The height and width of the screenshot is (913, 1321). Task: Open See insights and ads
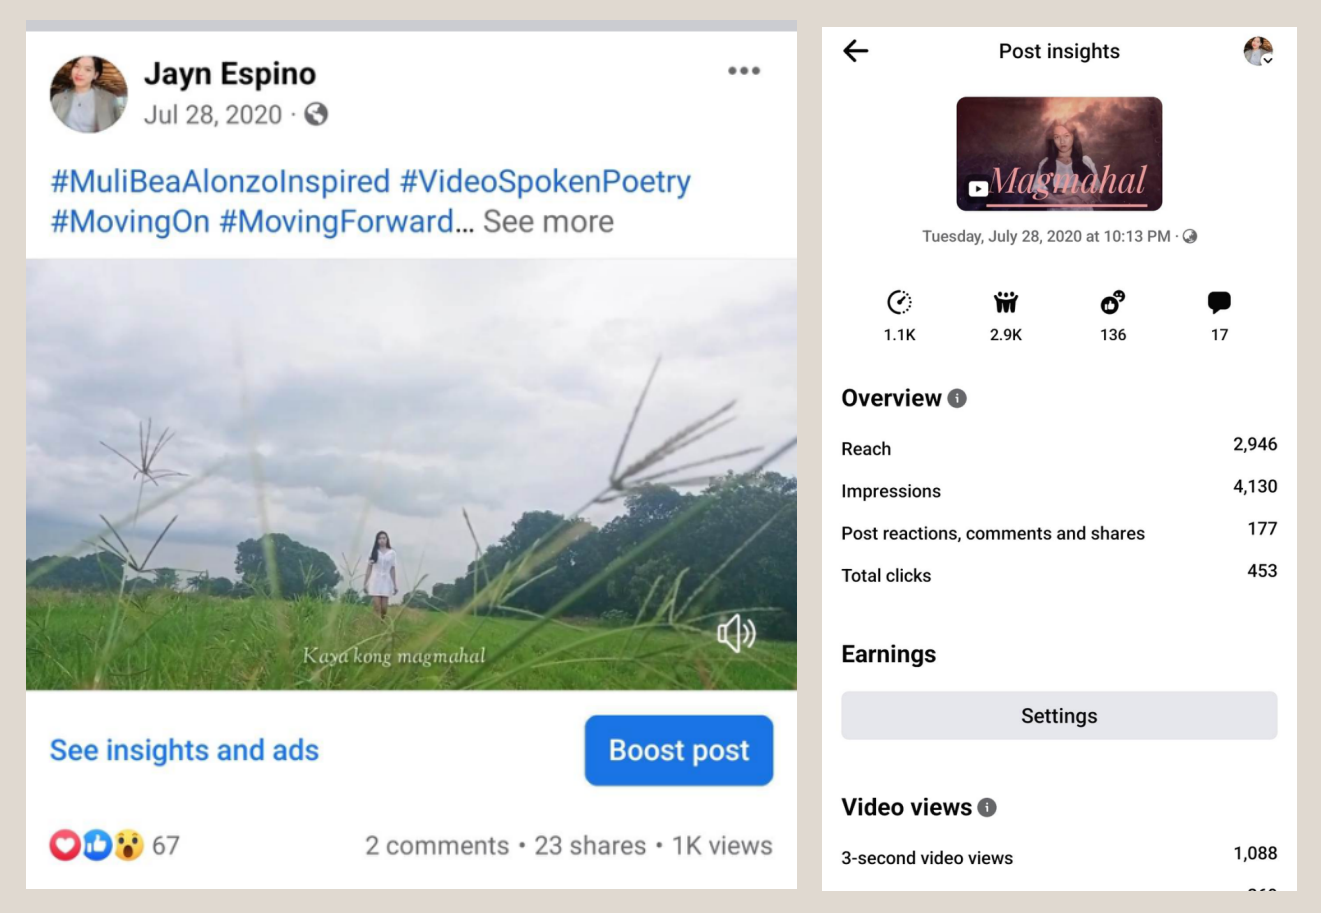click(184, 750)
